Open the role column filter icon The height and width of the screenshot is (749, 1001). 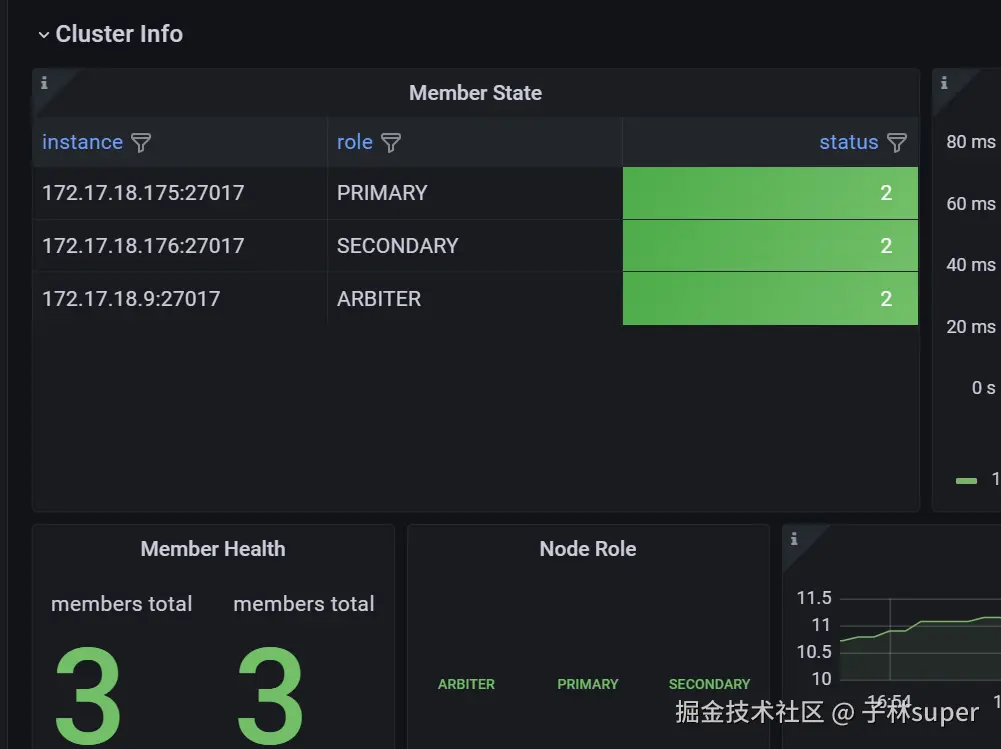click(x=391, y=142)
